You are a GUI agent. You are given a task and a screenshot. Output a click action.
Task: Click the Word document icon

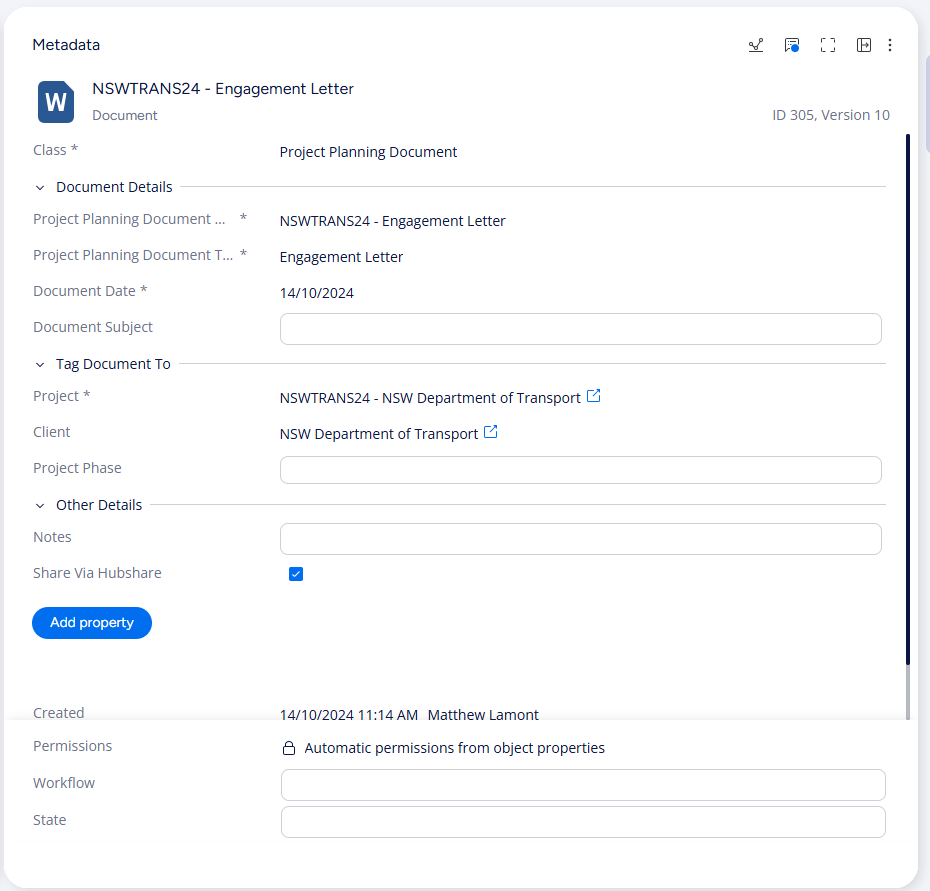(56, 102)
